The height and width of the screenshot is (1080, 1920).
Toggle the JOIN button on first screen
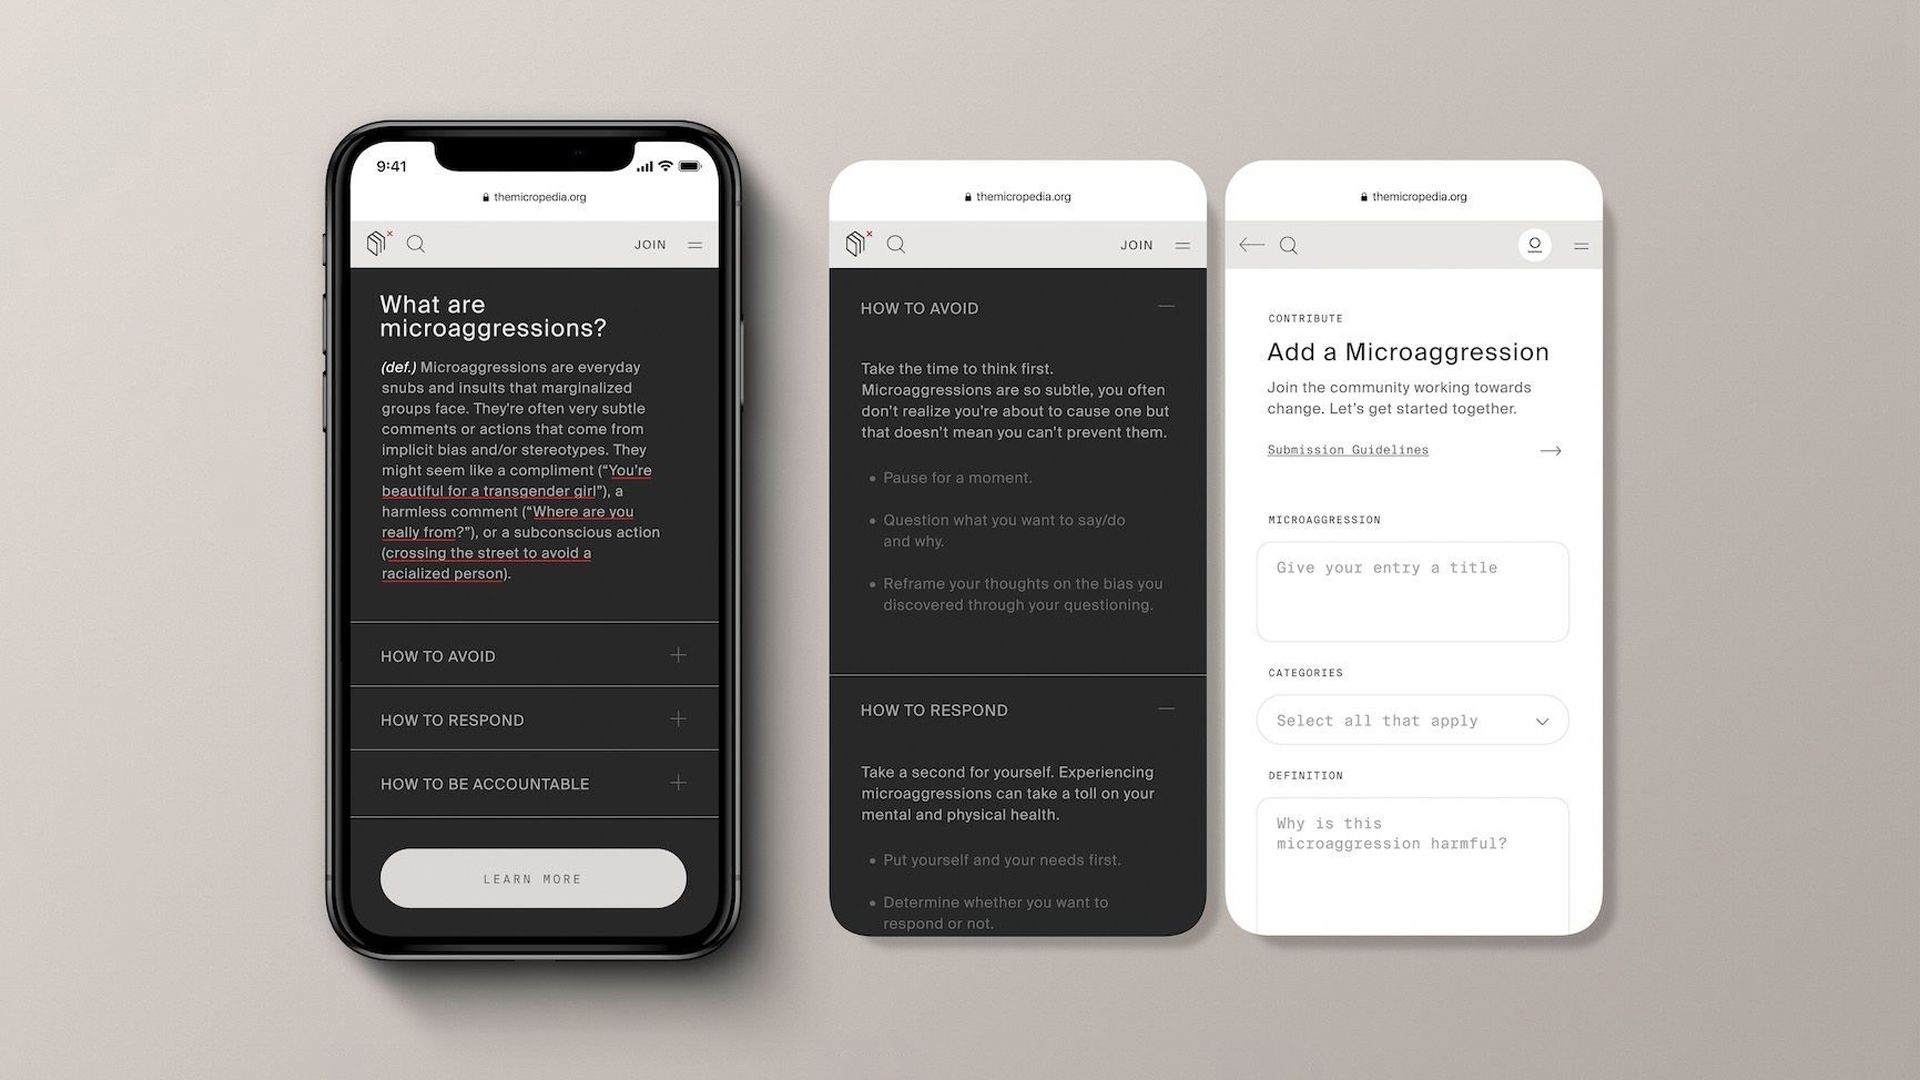pyautogui.click(x=650, y=244)
